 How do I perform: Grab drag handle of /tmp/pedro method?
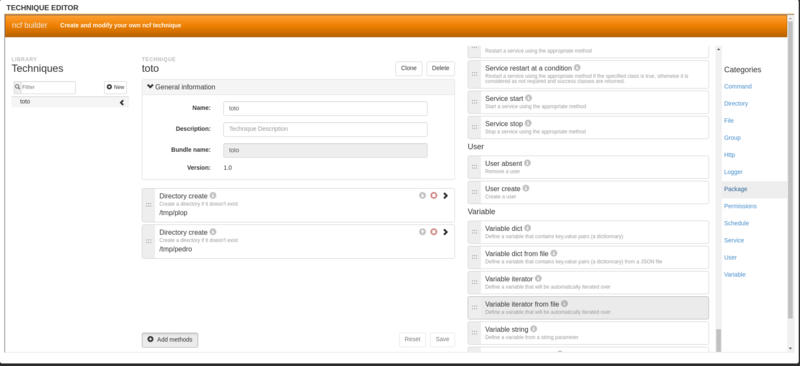148,241
